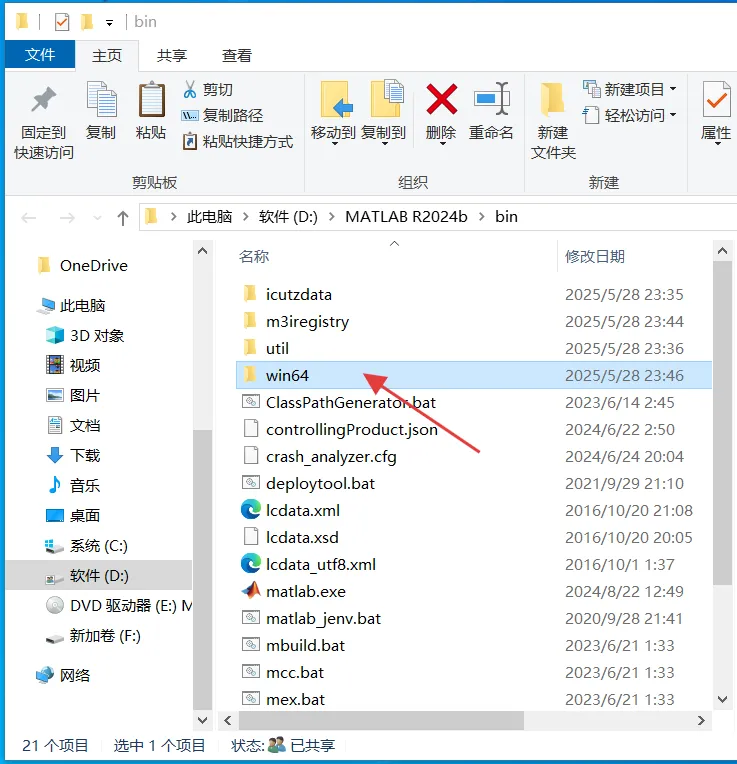Viewport: 737px width, 764px height.
Task: Switch to the Home (主页) tab
Action: tap(107, 55)
